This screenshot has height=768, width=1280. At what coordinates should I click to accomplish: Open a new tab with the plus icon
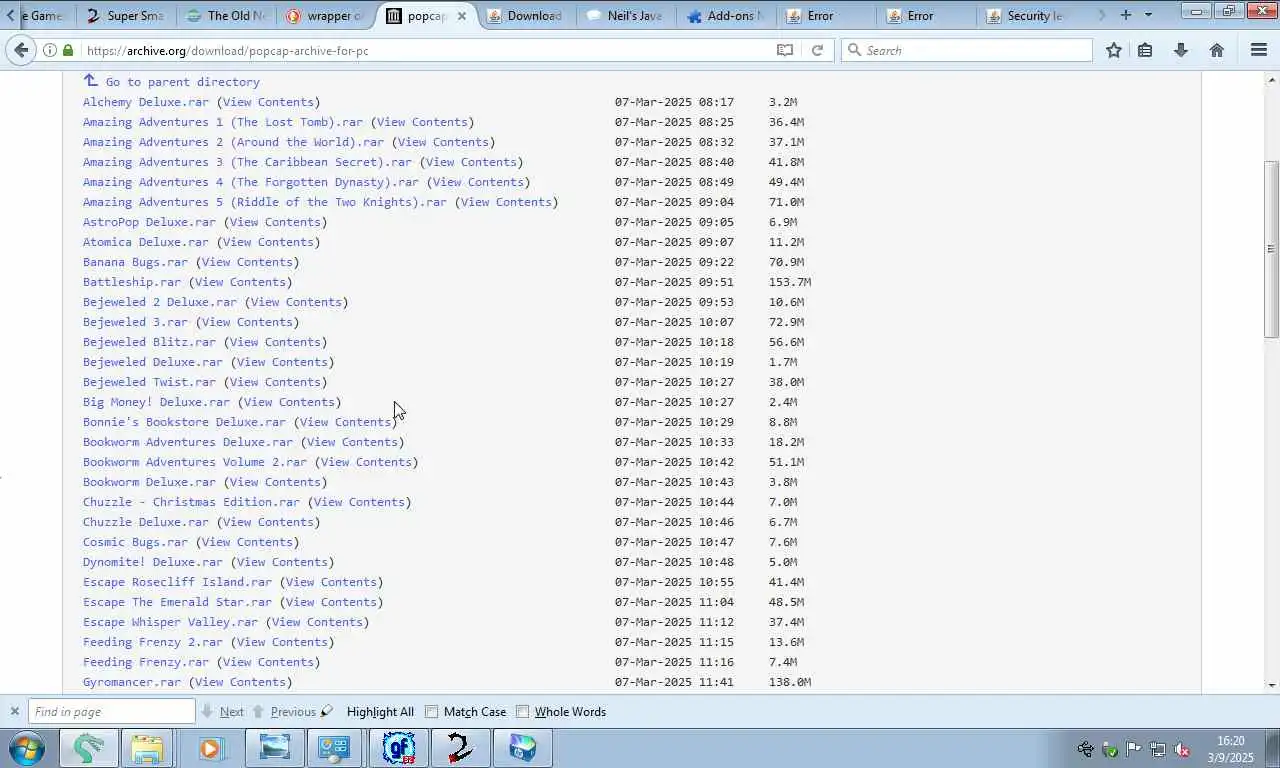[x=1126, y=15]
